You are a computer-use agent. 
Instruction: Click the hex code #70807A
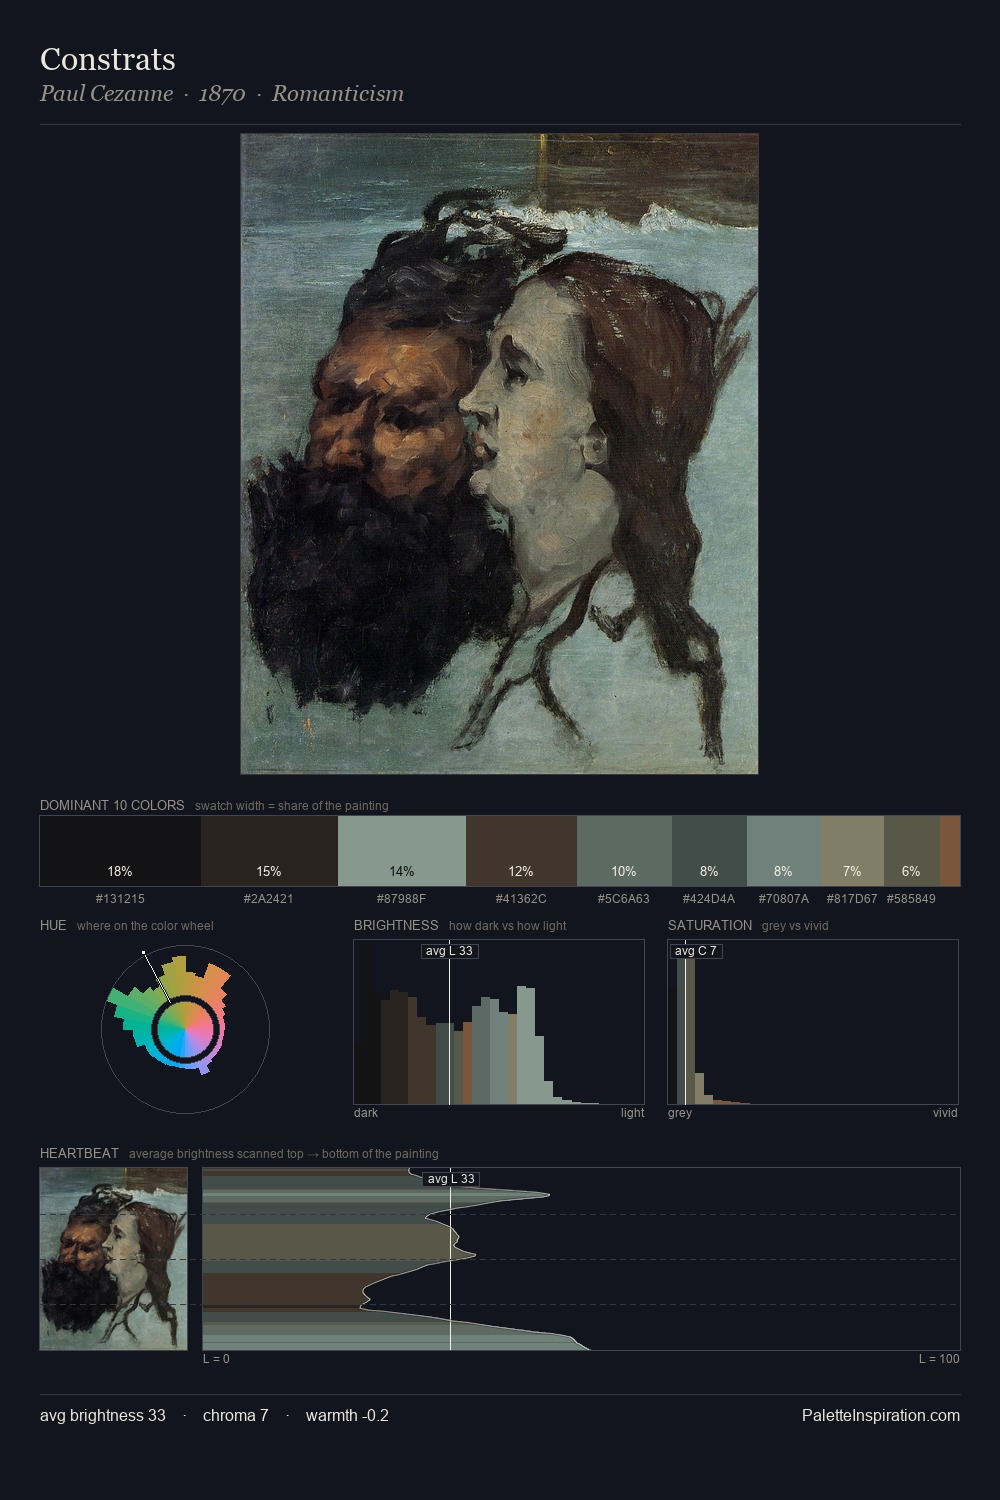tap(784, 899)
